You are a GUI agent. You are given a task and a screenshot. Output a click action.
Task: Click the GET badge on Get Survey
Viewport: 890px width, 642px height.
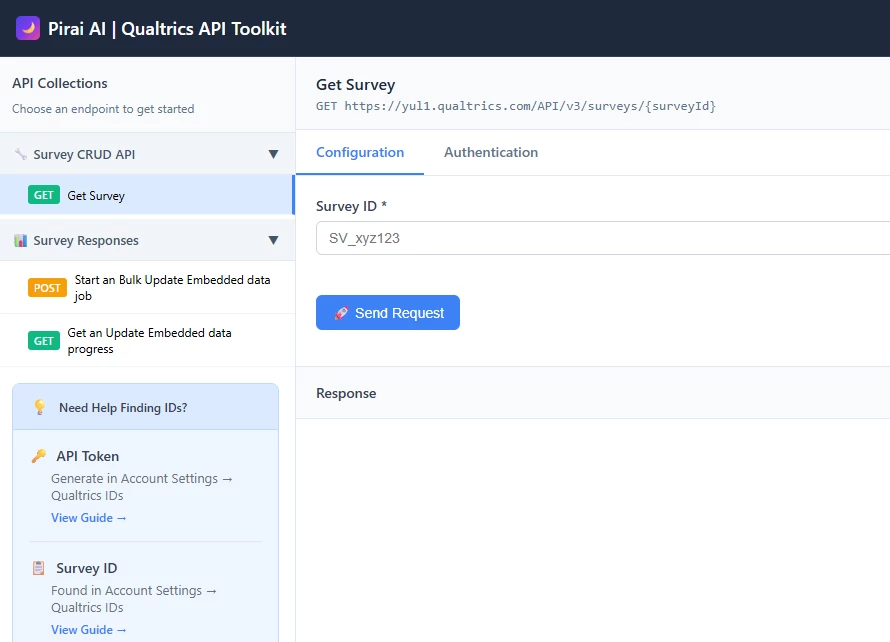[44, 195]
